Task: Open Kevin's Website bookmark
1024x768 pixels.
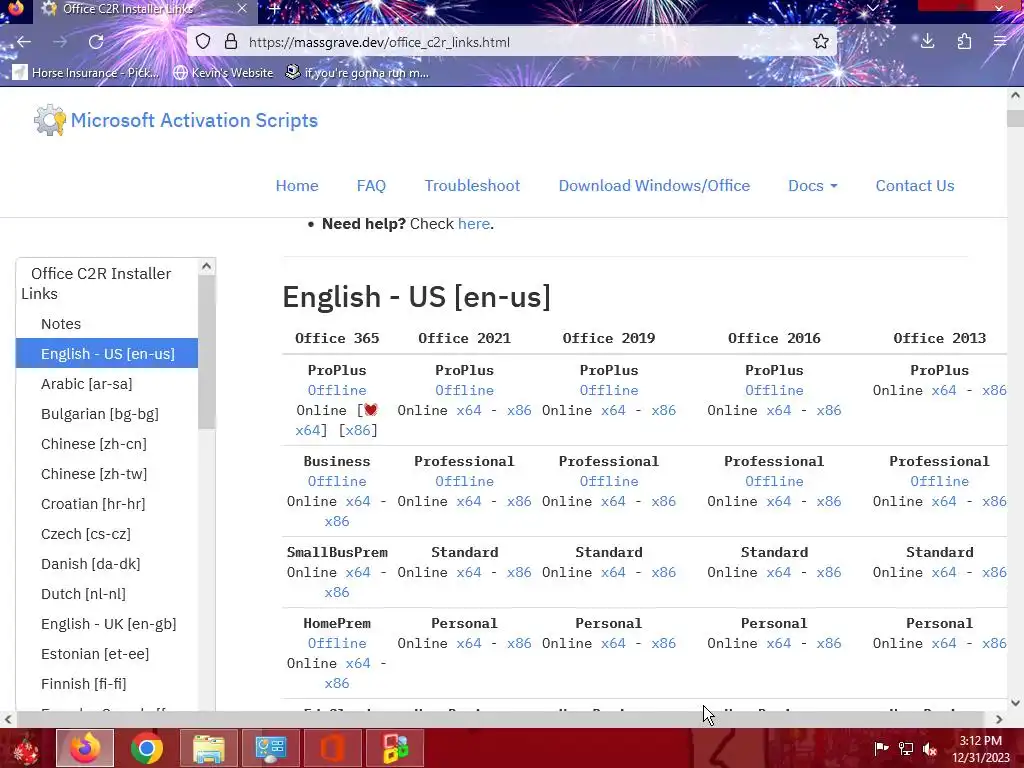Action: pyautogui.click(x=223, y=72)
